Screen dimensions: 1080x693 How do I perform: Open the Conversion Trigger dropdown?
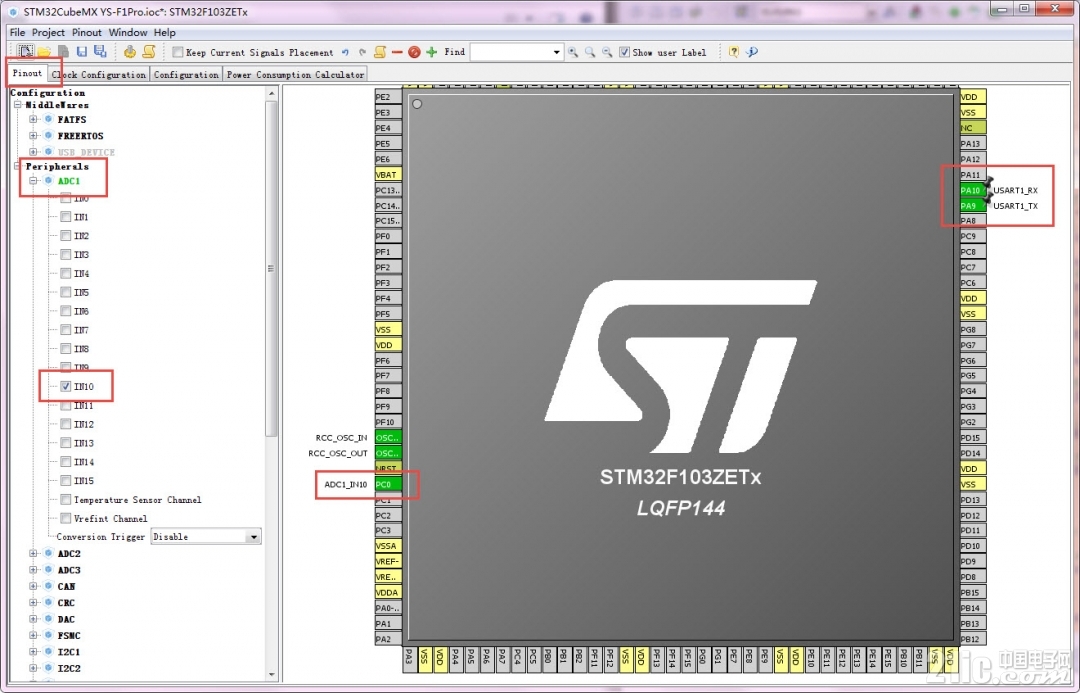tap(206, 537)
